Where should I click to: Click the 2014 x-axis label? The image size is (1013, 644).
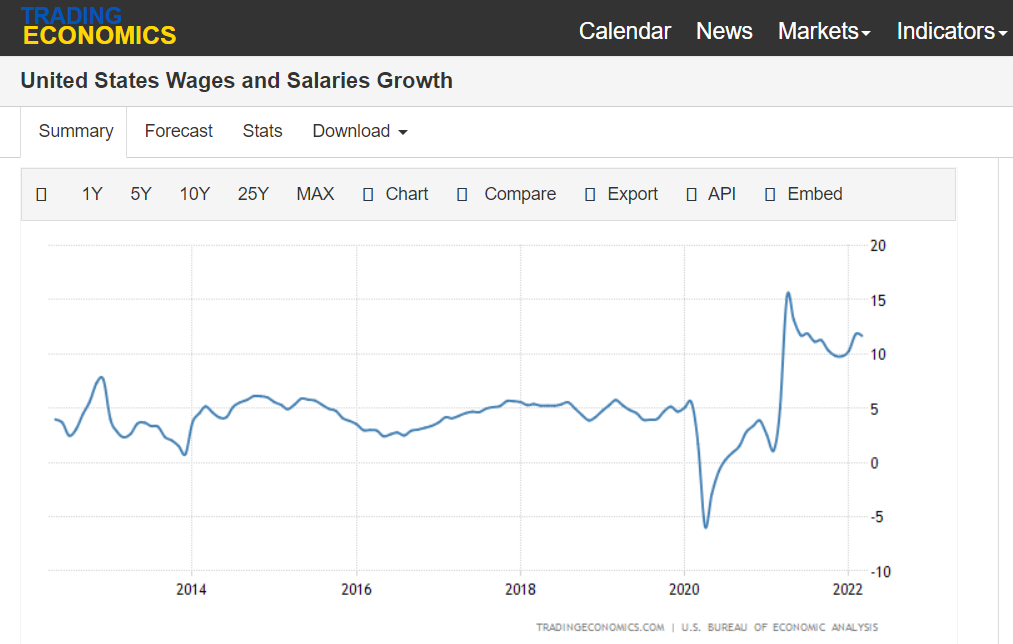click(191, 589)
